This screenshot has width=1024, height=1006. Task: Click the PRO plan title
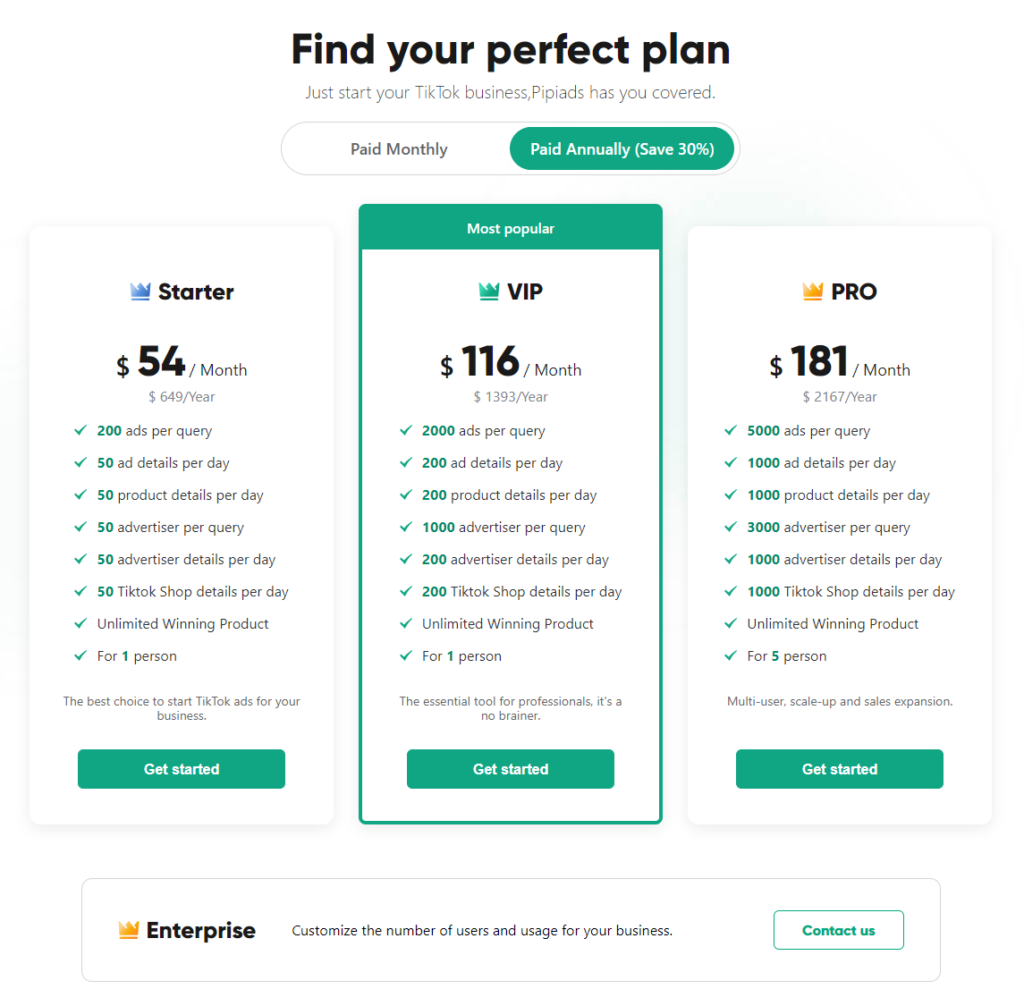(854, 291)
